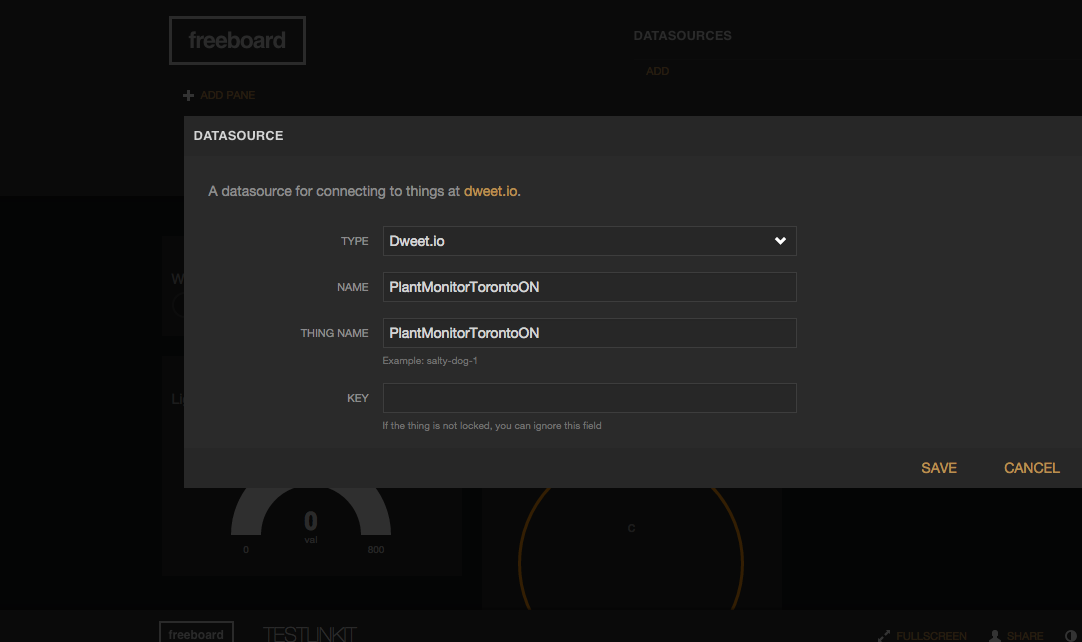Save the datasource settings
The height and width of the screenshot is (642, 1082).
pos(938,468)
